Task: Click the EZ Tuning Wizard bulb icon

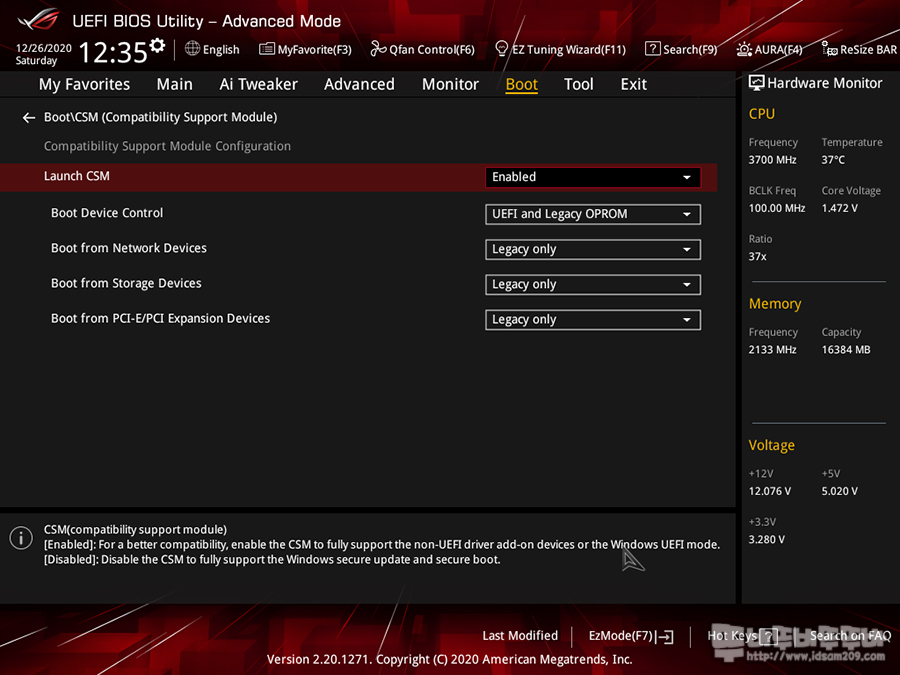Action: pos(501,49)
